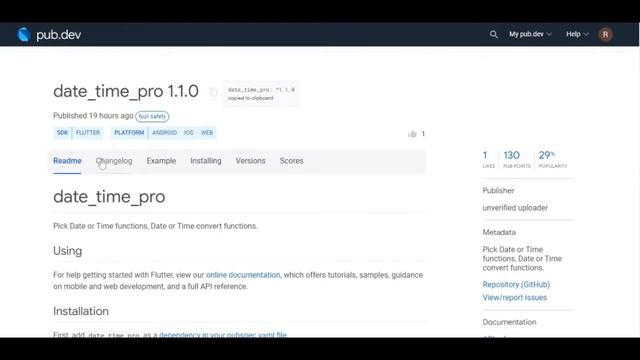Expand the Help dropdown menu
640x360 pixels.
click(577, 34)
